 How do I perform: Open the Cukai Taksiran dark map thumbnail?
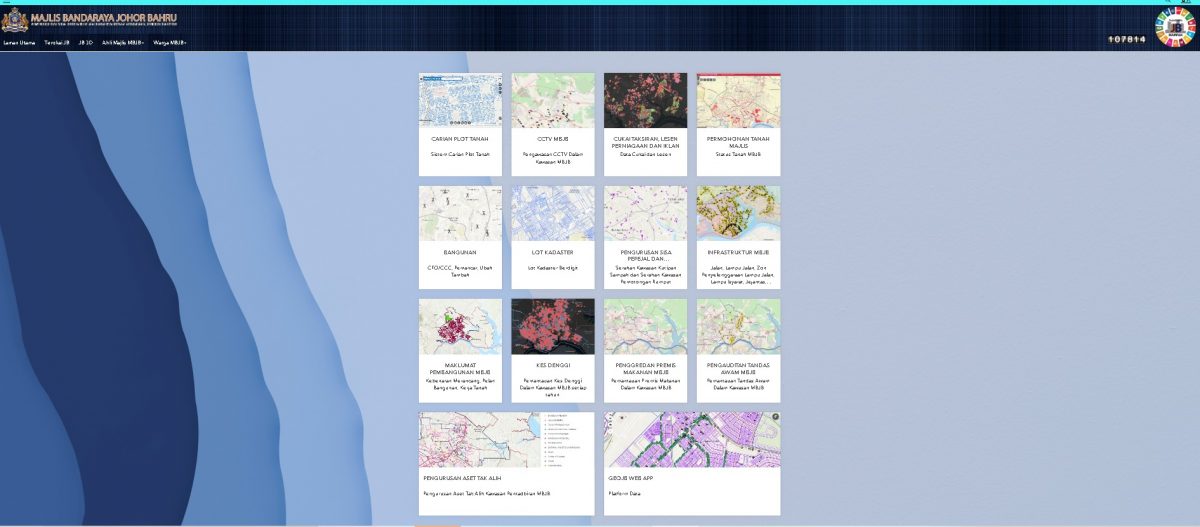(x=645, y=101)
